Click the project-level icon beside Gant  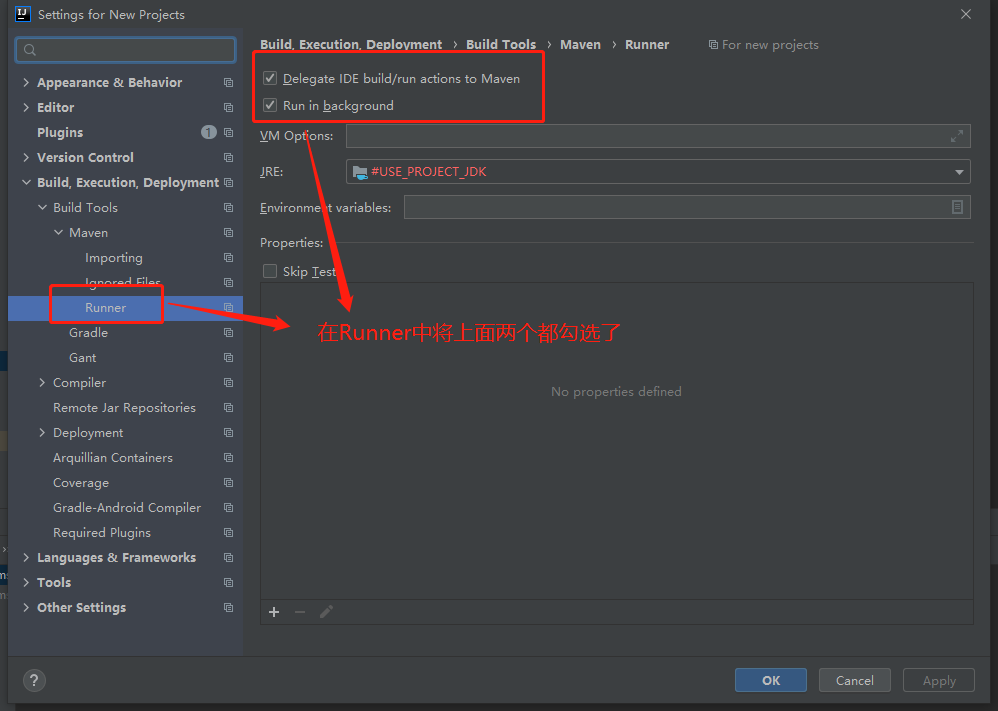point(228,358)
